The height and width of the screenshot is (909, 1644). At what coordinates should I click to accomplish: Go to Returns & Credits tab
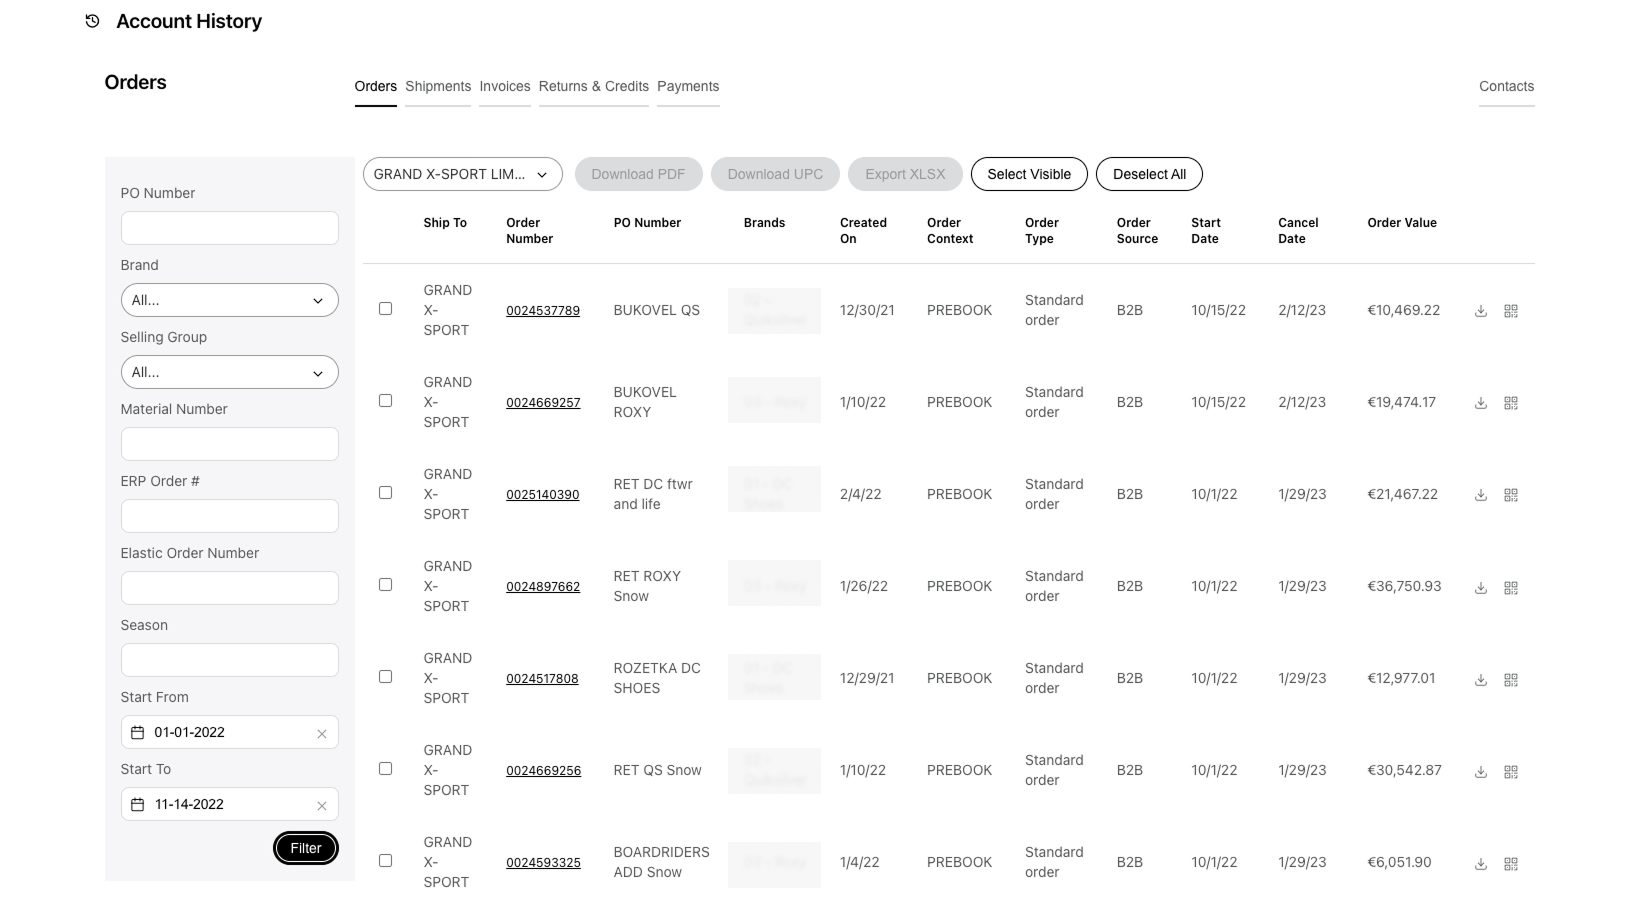593,87
